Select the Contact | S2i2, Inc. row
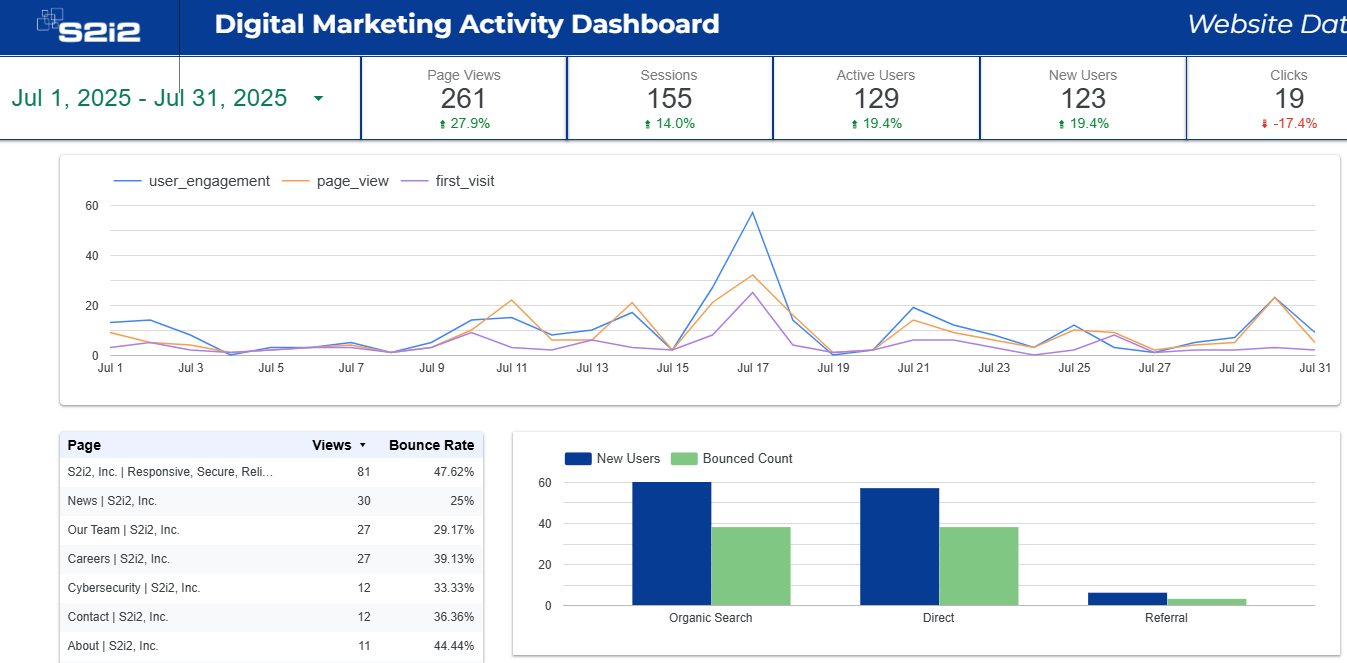 coord(271,617)
